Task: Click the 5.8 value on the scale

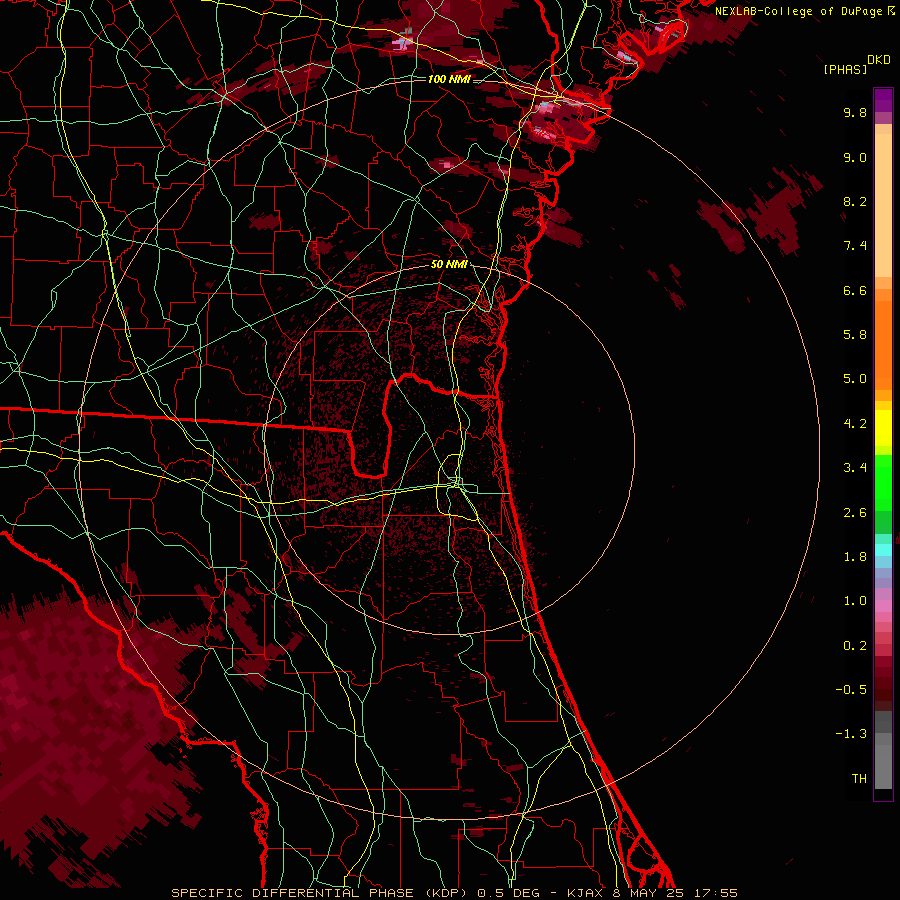Action: [855, 335]
